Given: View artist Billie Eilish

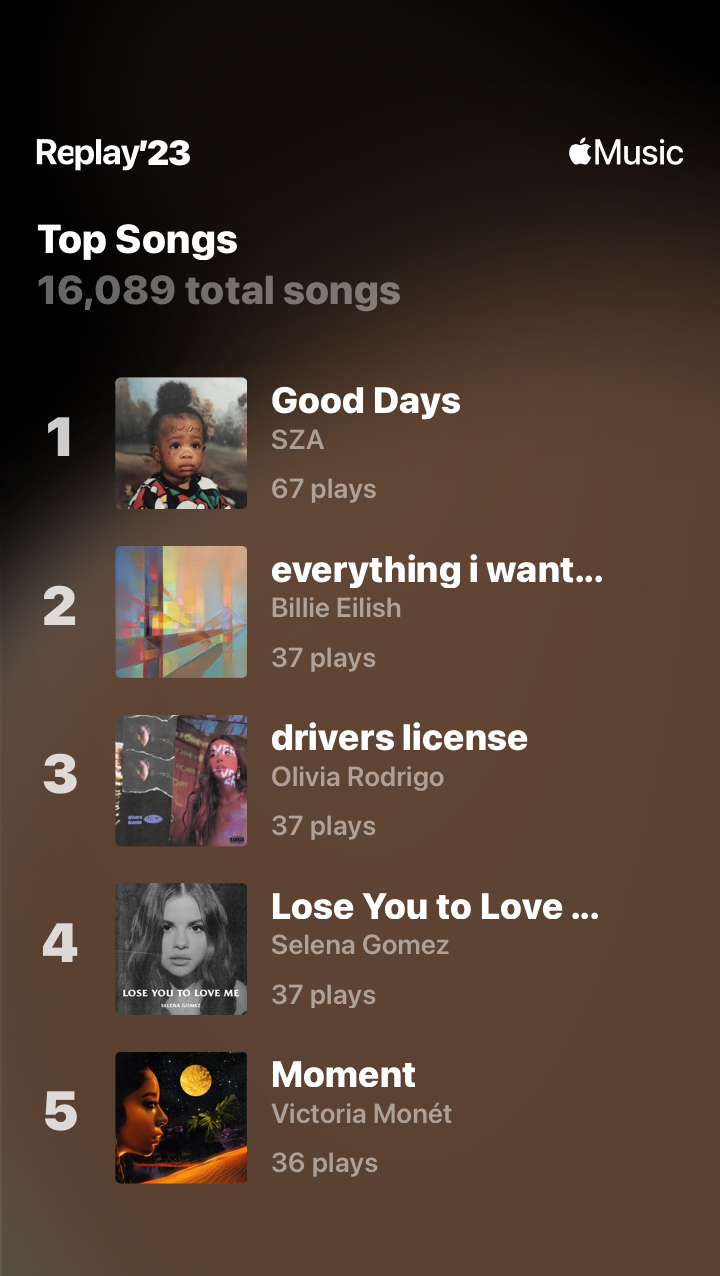Looking at the screenshot, I should (336, 608).
